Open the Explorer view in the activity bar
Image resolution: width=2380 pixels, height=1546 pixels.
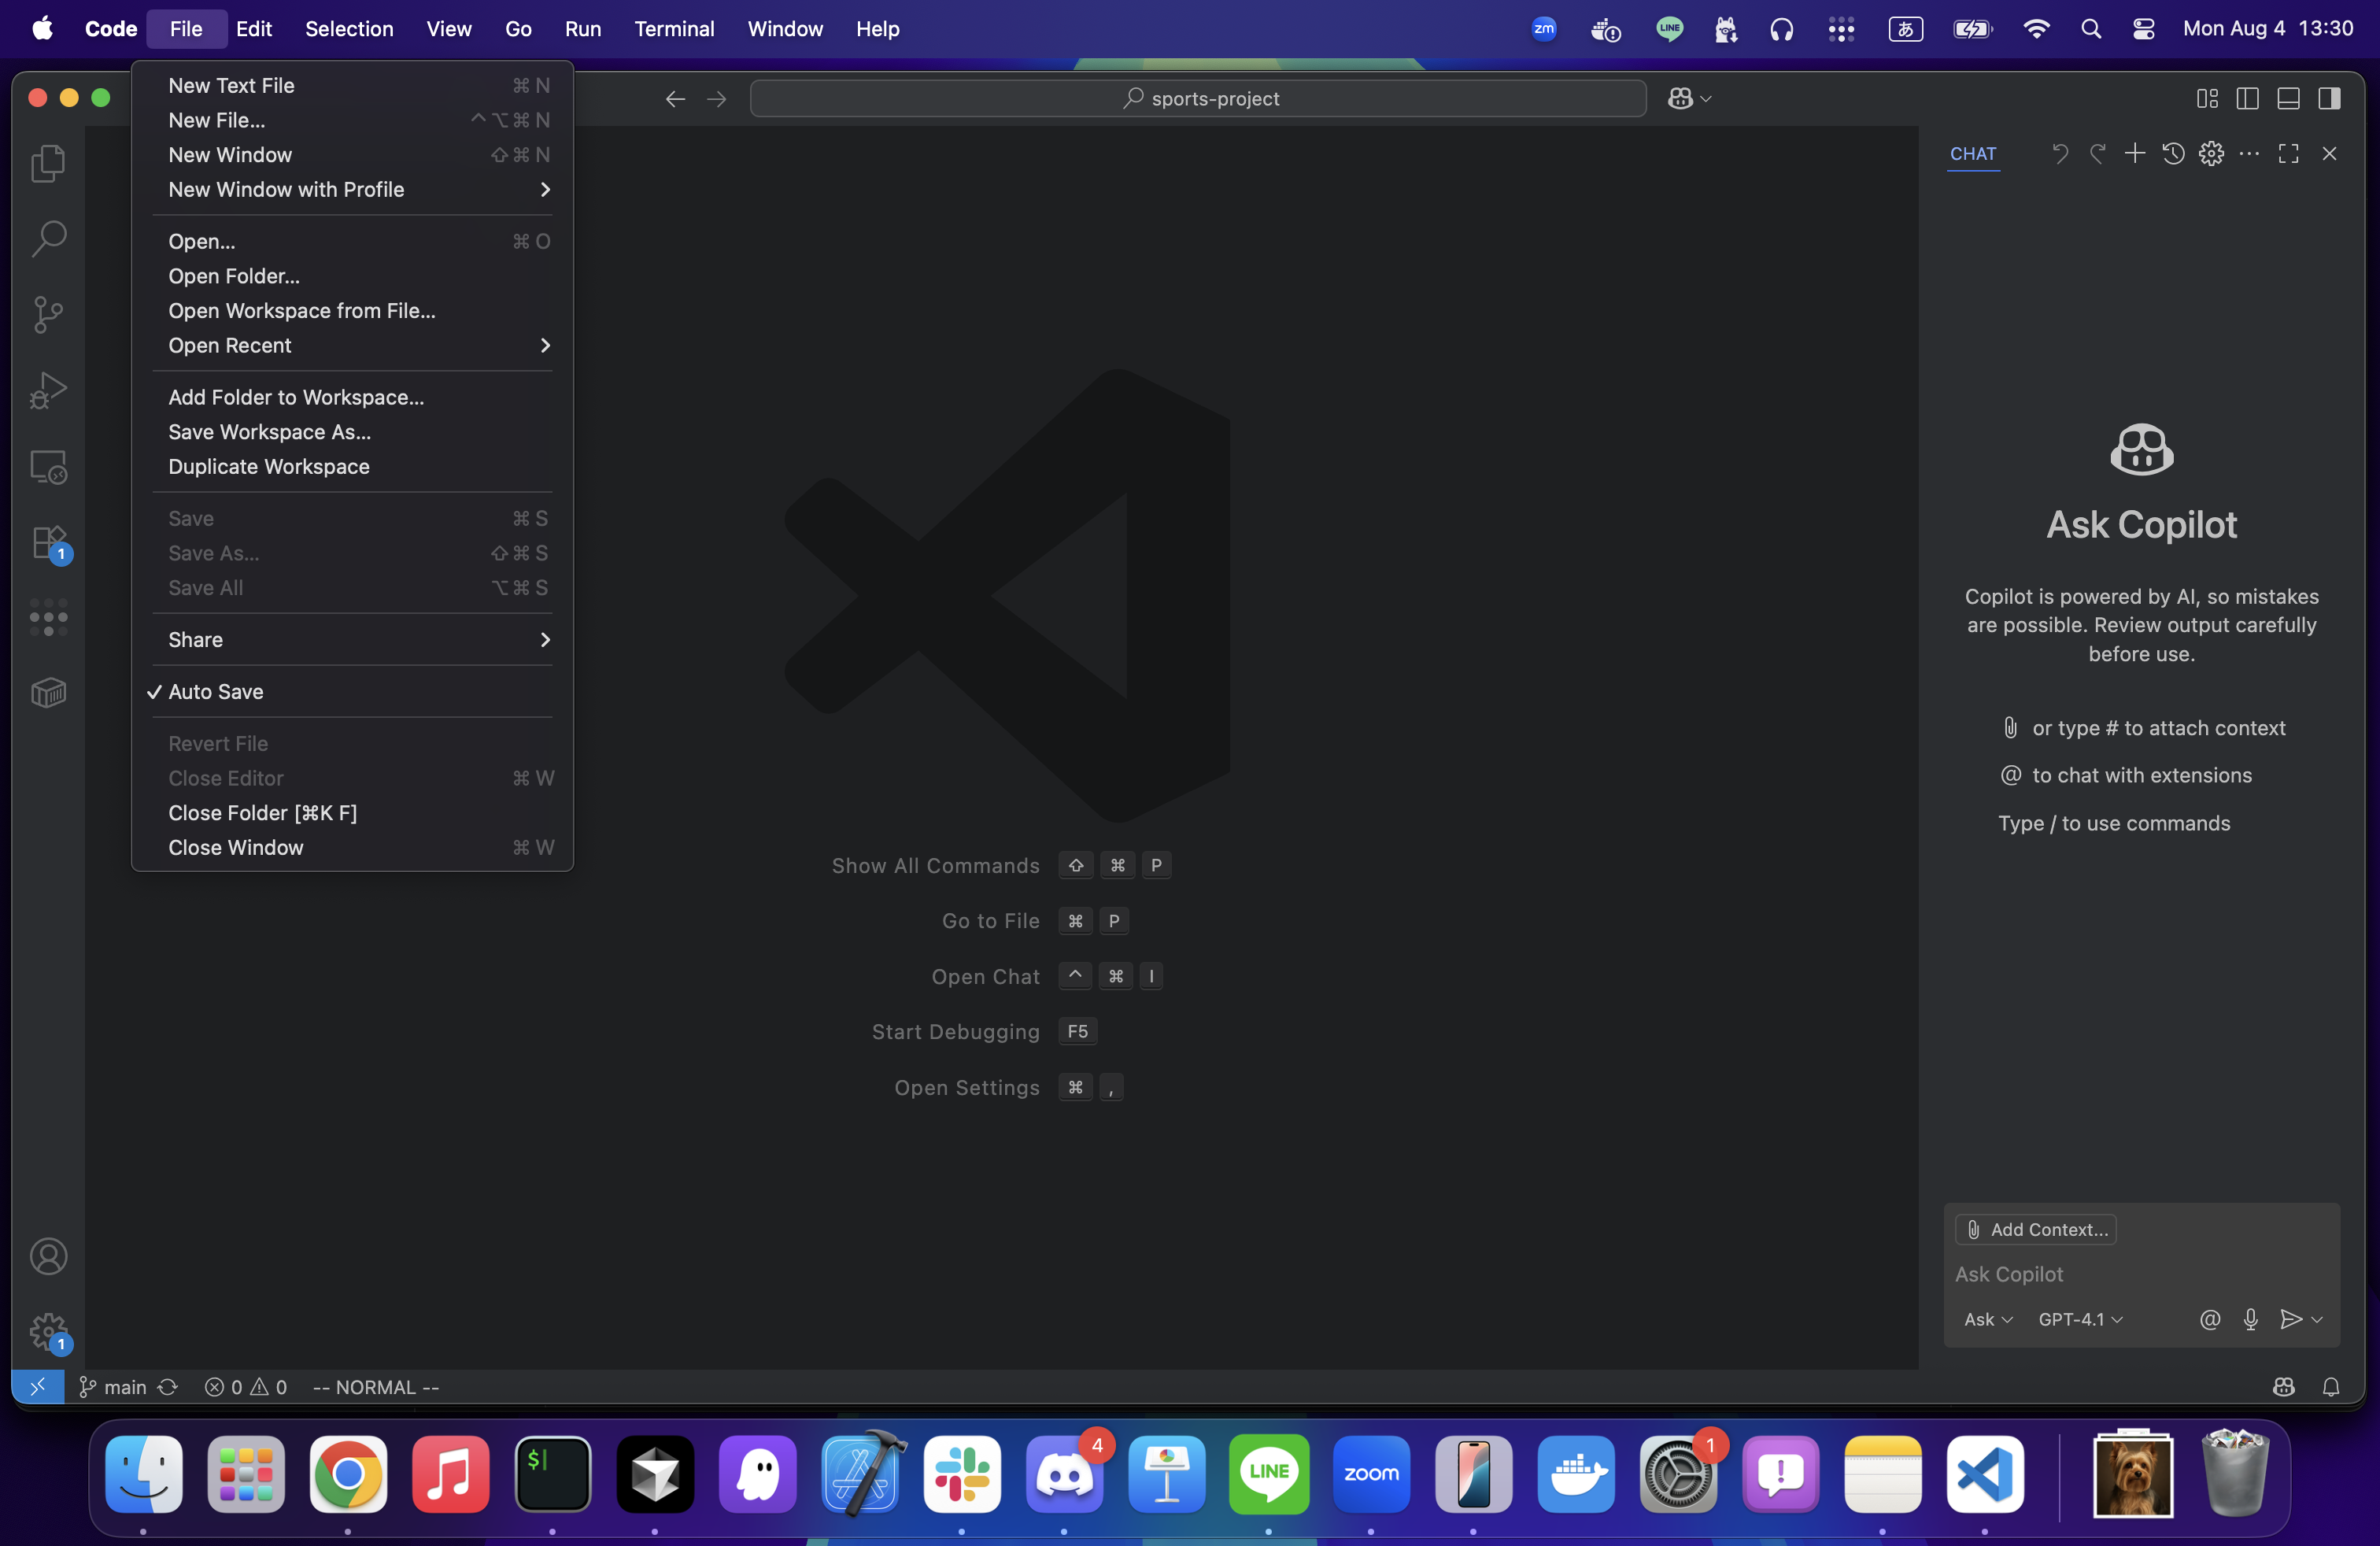[47, 162]
